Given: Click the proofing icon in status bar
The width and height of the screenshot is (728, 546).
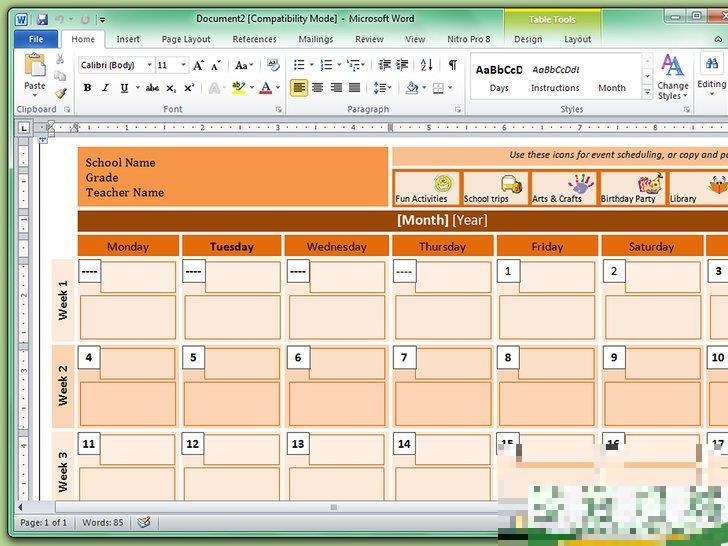Looking at the screenshot, I should (144, 522).
